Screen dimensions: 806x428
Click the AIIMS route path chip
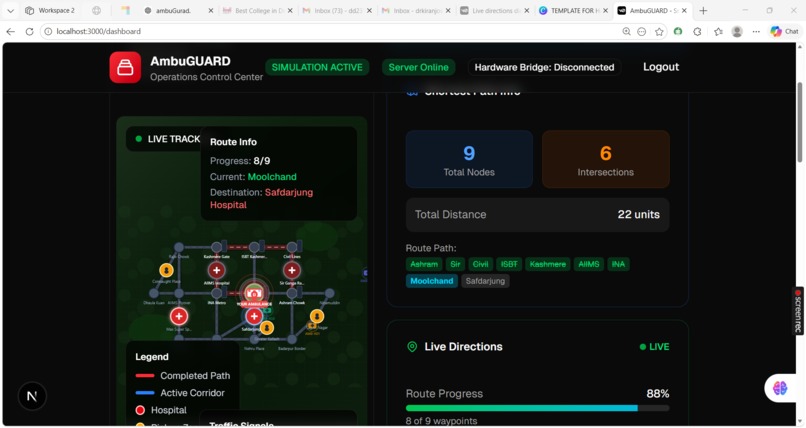[x=589, y=264]
